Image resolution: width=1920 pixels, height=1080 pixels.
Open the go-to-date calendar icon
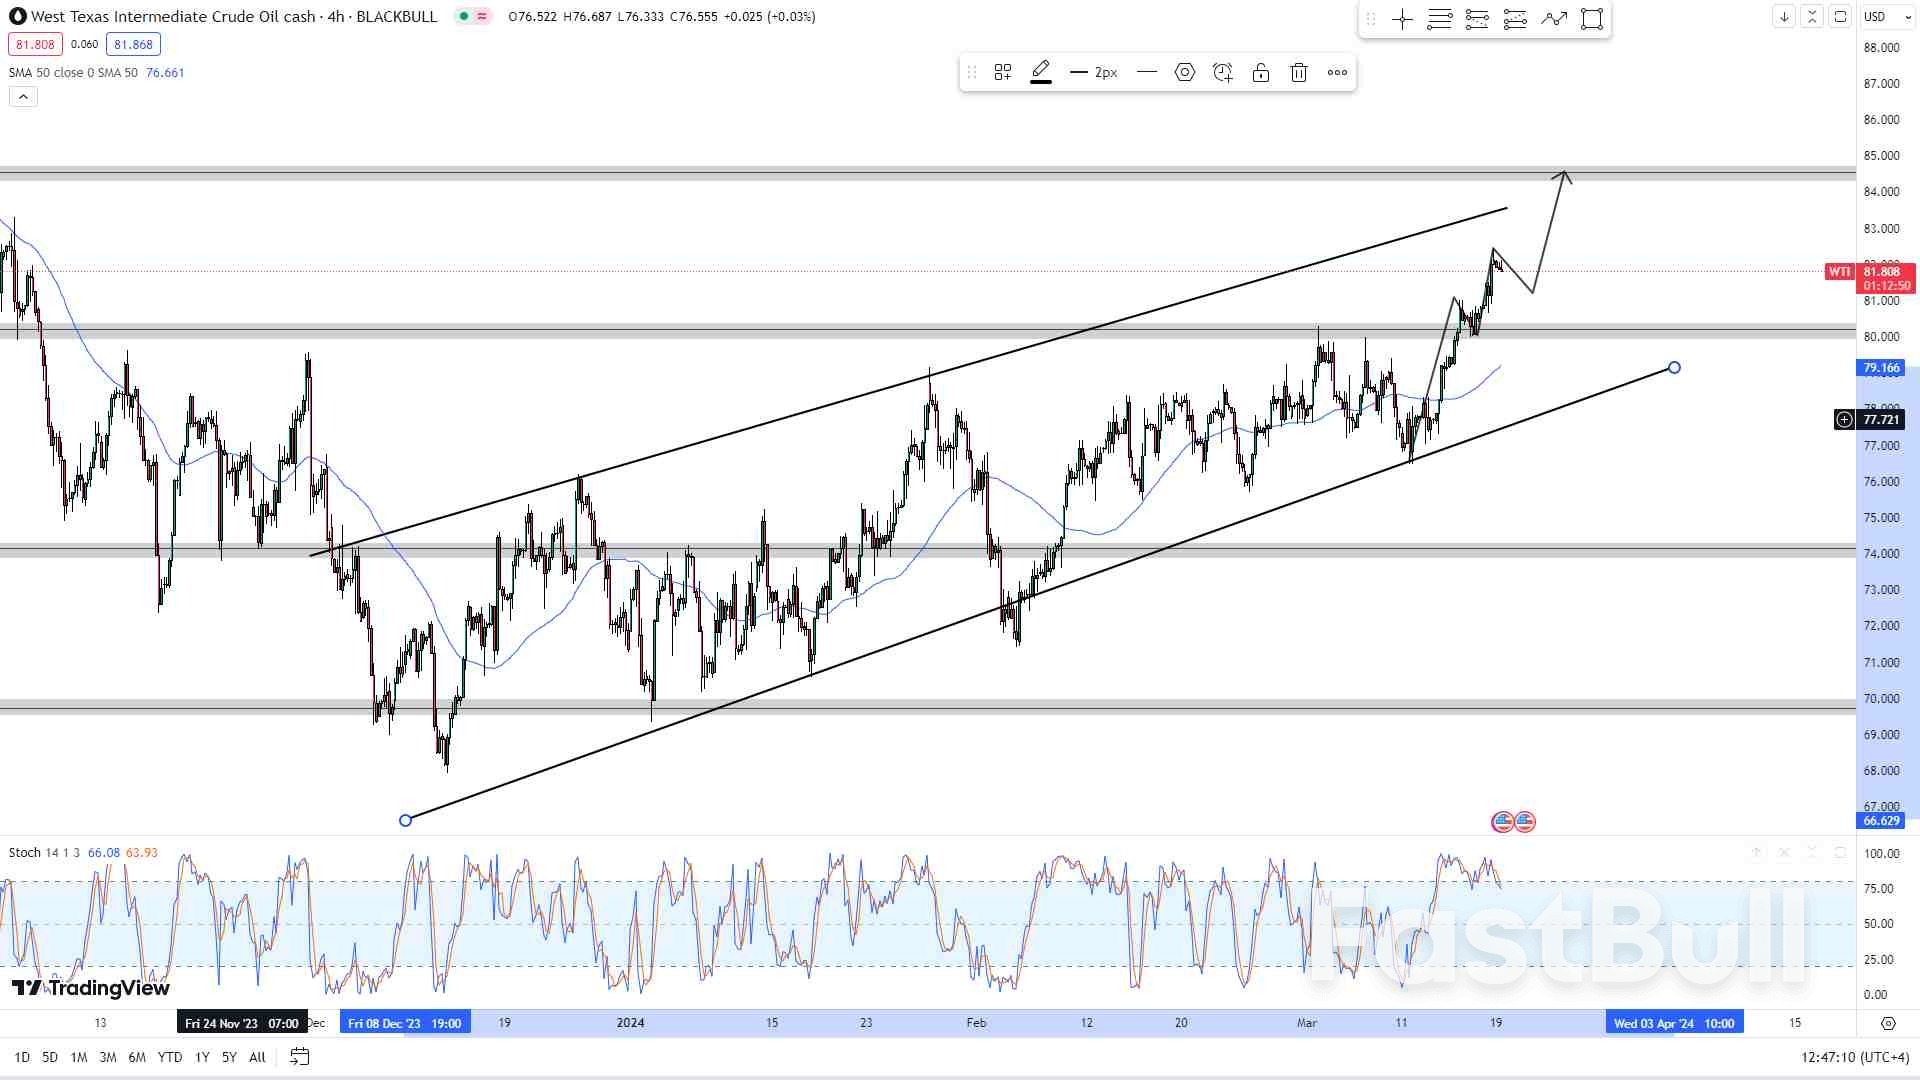[299, 1056]
